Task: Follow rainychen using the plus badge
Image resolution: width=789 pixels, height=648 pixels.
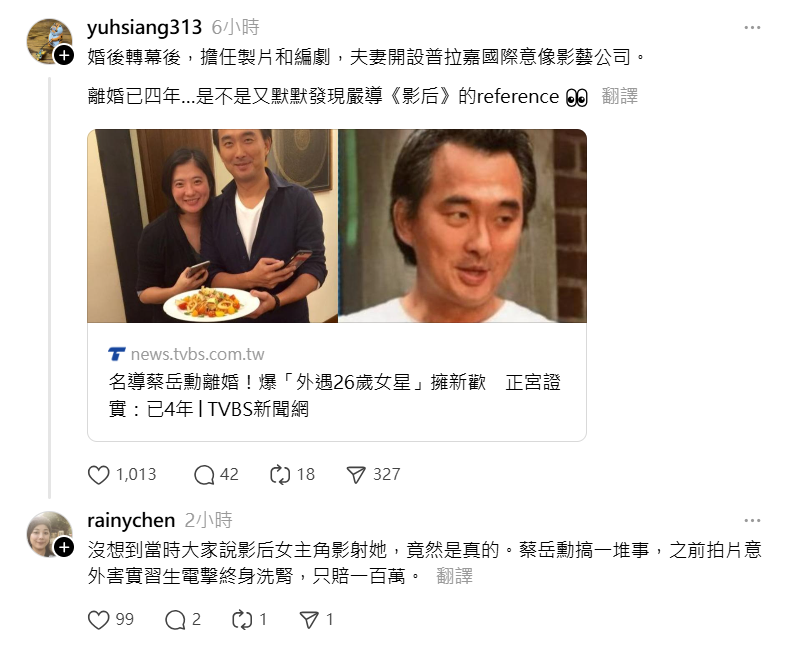Action: (x=64, y=547)
